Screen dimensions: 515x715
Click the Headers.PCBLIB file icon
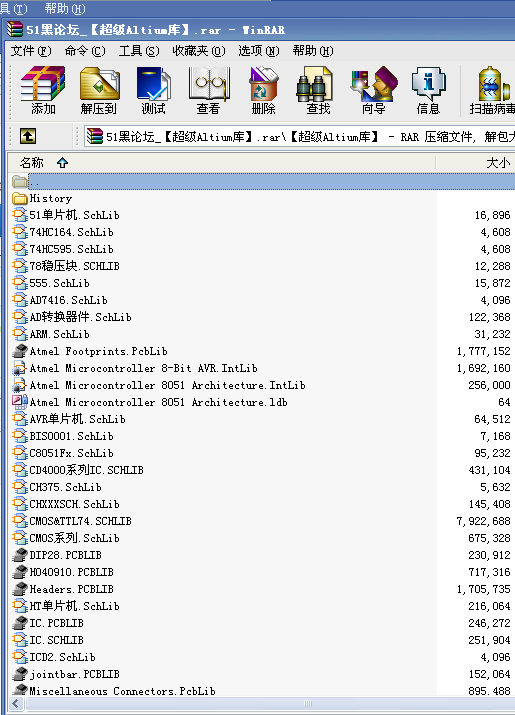[x=20, y=589]
